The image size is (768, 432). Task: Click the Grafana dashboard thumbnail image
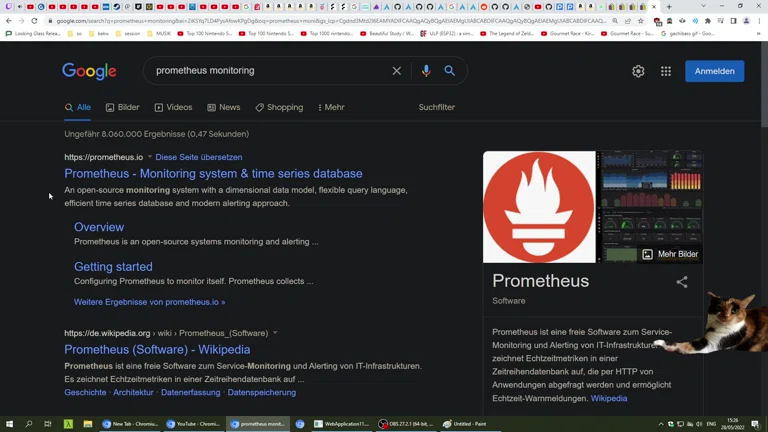[x=650, y=179]
